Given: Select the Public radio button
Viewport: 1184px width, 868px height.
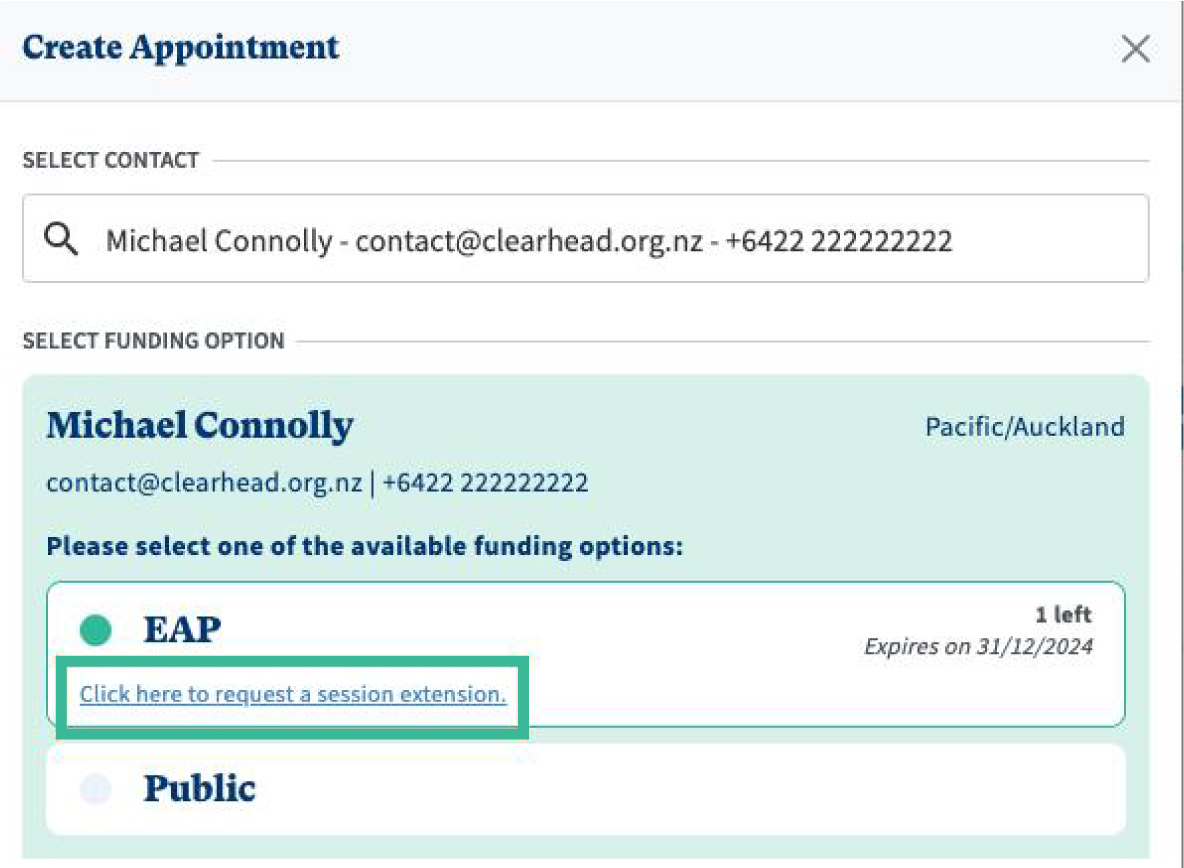Looking at the screenshot, I should tap(96, 789).
